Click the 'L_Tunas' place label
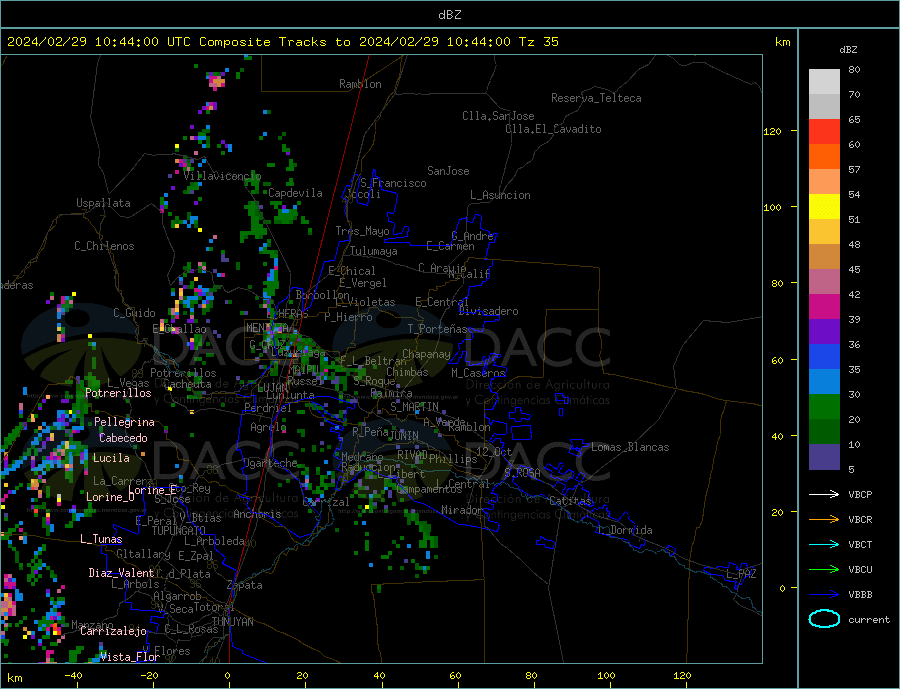 click(x=101, y=539)
